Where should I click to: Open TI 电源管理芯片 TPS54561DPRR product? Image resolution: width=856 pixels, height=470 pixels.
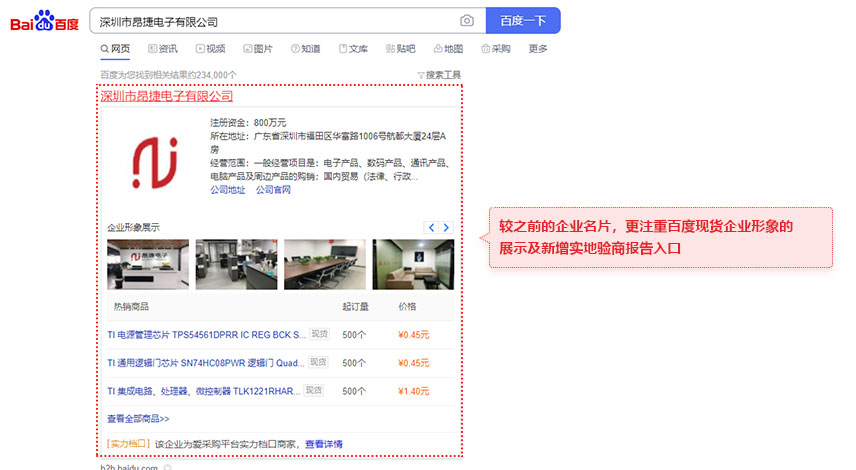pos(206,335)
